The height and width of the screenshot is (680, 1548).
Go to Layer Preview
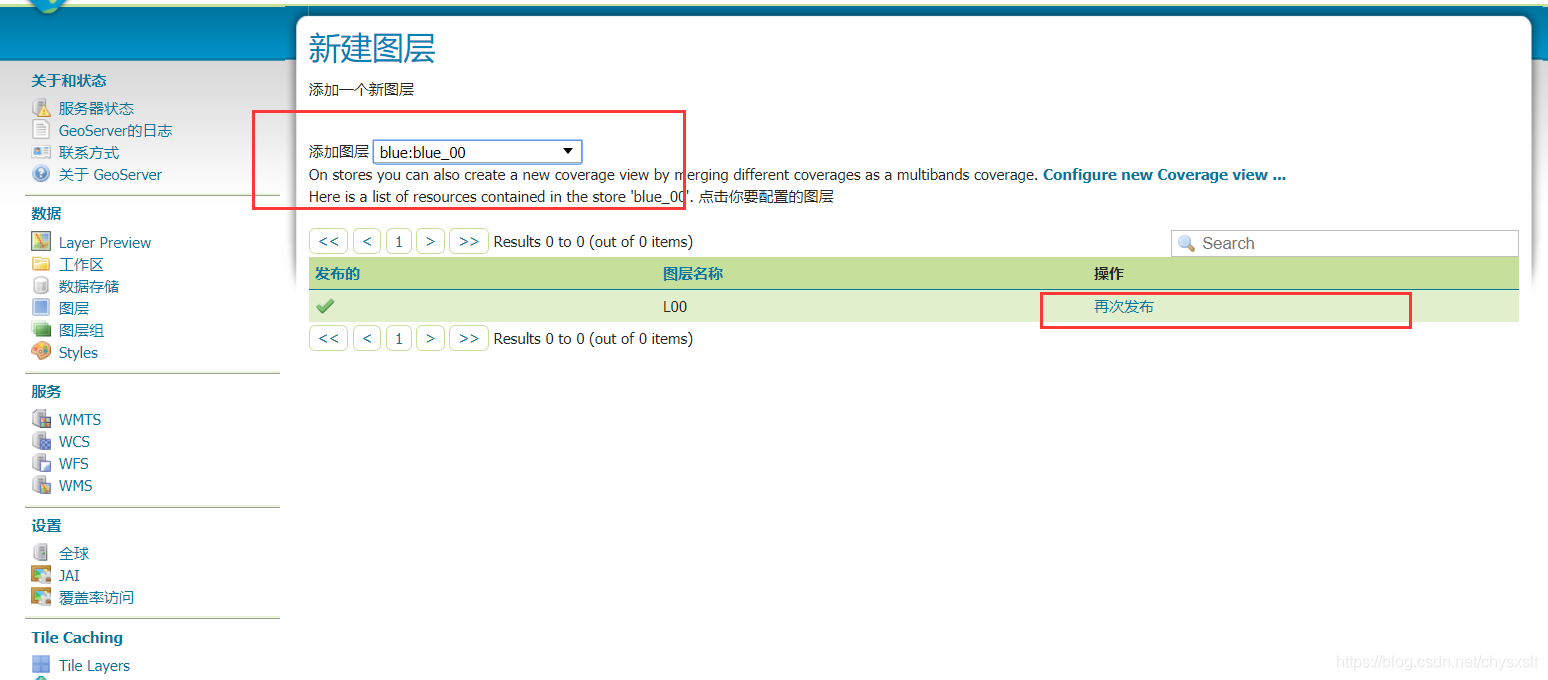[105, 242]
